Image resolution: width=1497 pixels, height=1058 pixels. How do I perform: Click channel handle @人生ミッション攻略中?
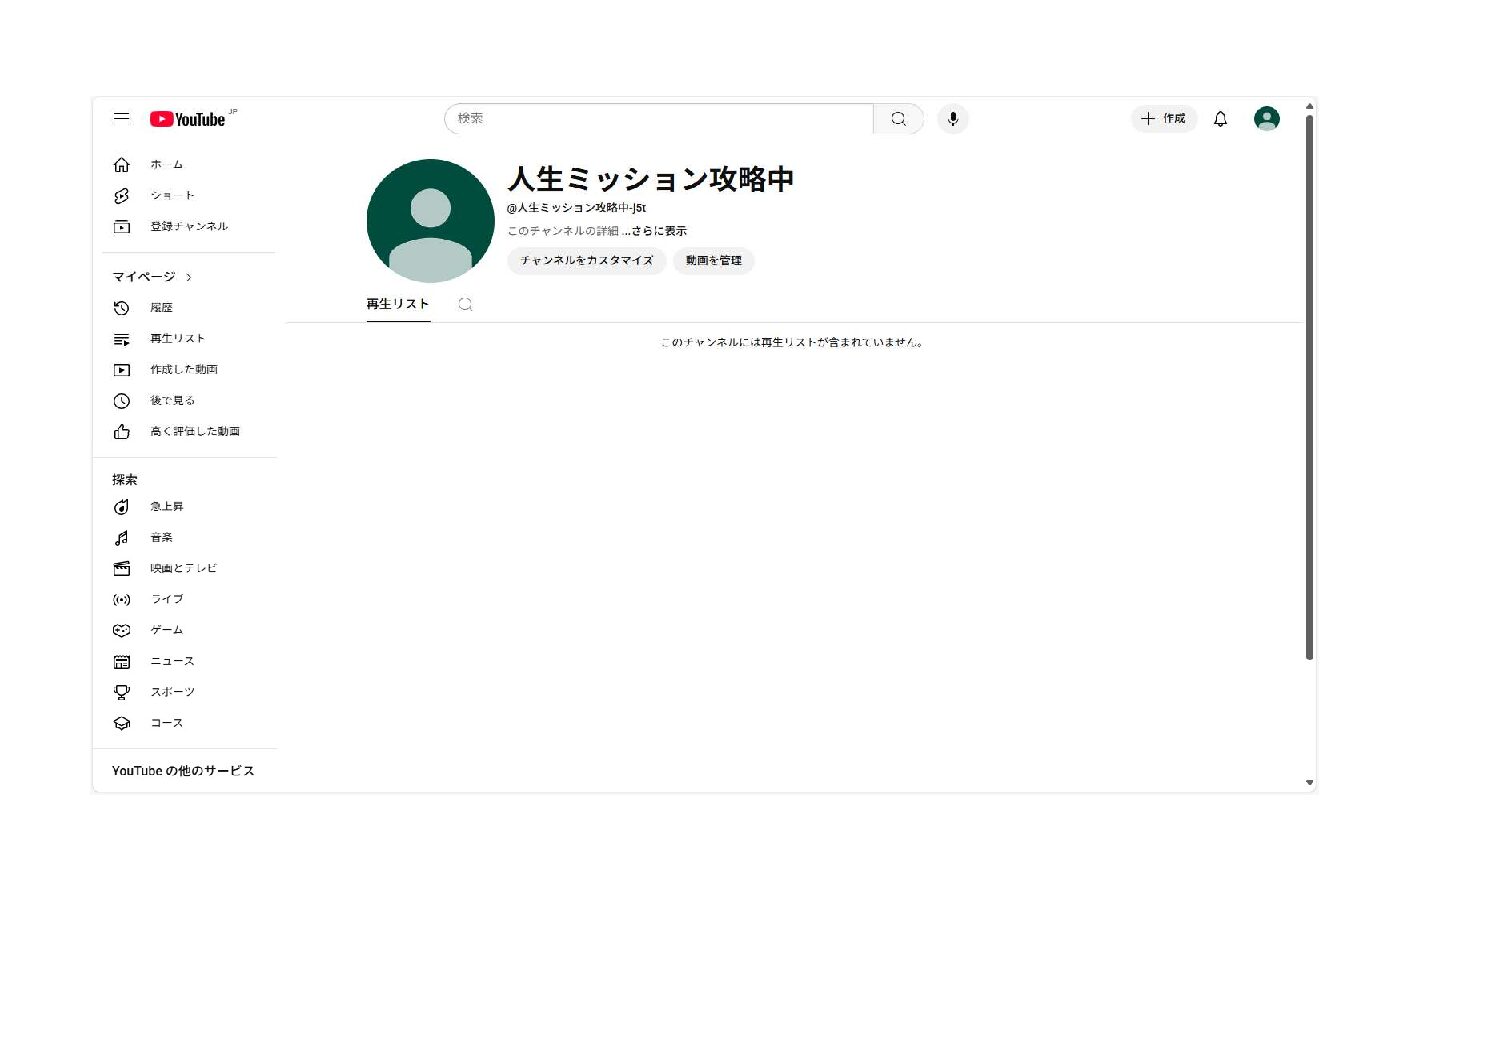576,208
